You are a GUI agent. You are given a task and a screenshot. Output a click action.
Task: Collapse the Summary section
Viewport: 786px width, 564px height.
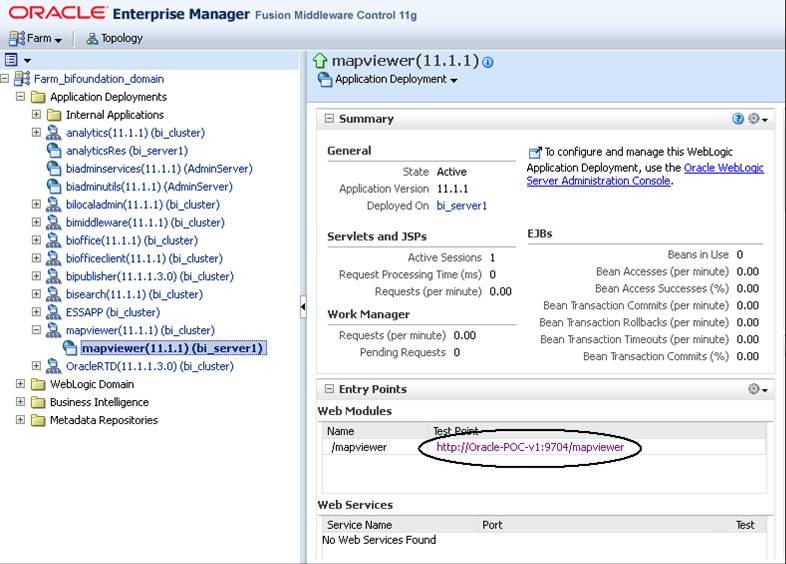click(329, 119)
